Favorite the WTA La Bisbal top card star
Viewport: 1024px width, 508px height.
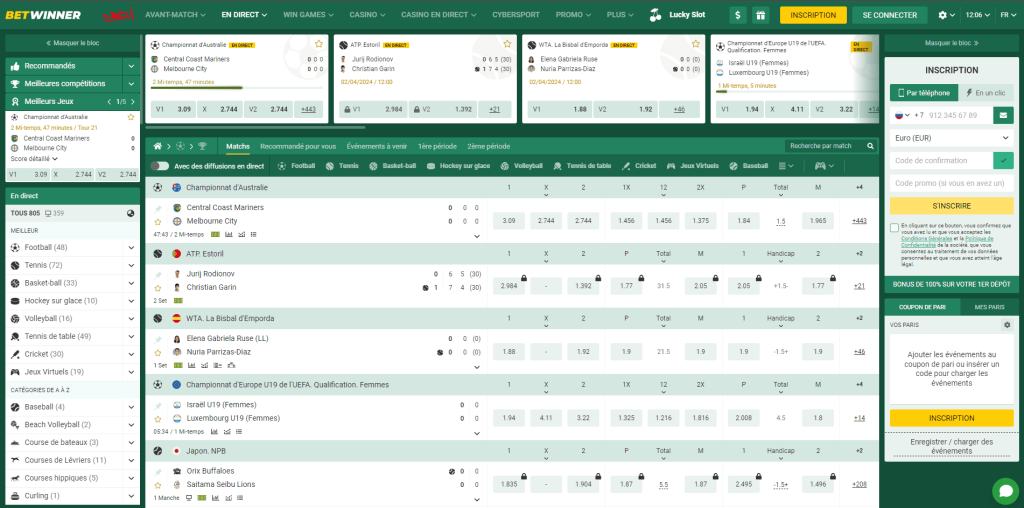pos(696,44)
